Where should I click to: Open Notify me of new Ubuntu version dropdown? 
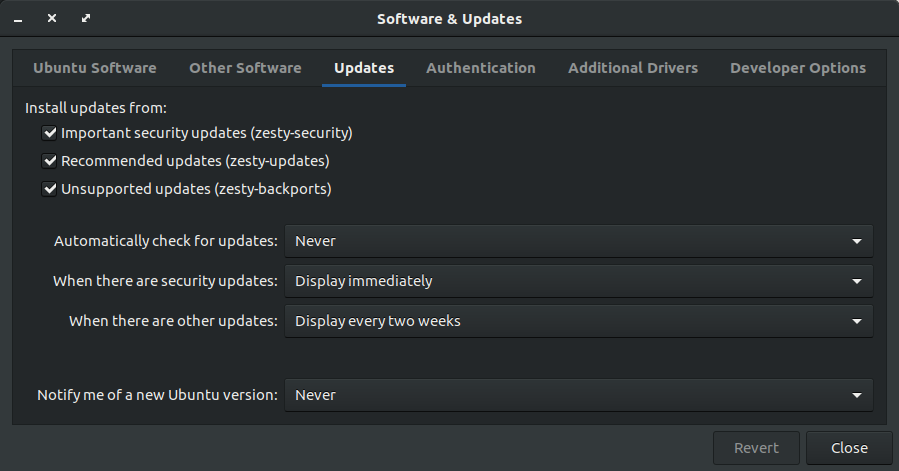579,395
